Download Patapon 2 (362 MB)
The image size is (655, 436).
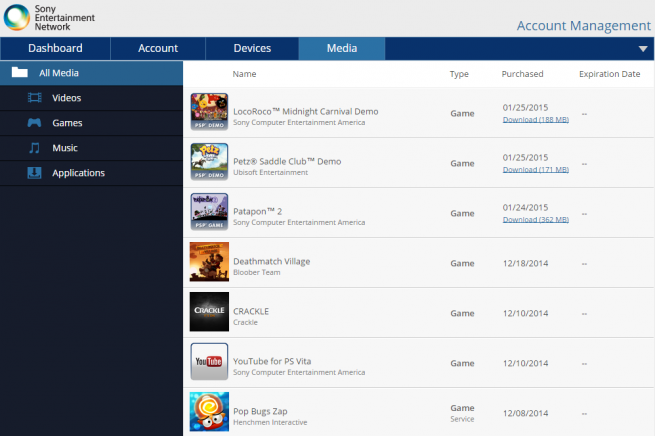coord(535,219)
